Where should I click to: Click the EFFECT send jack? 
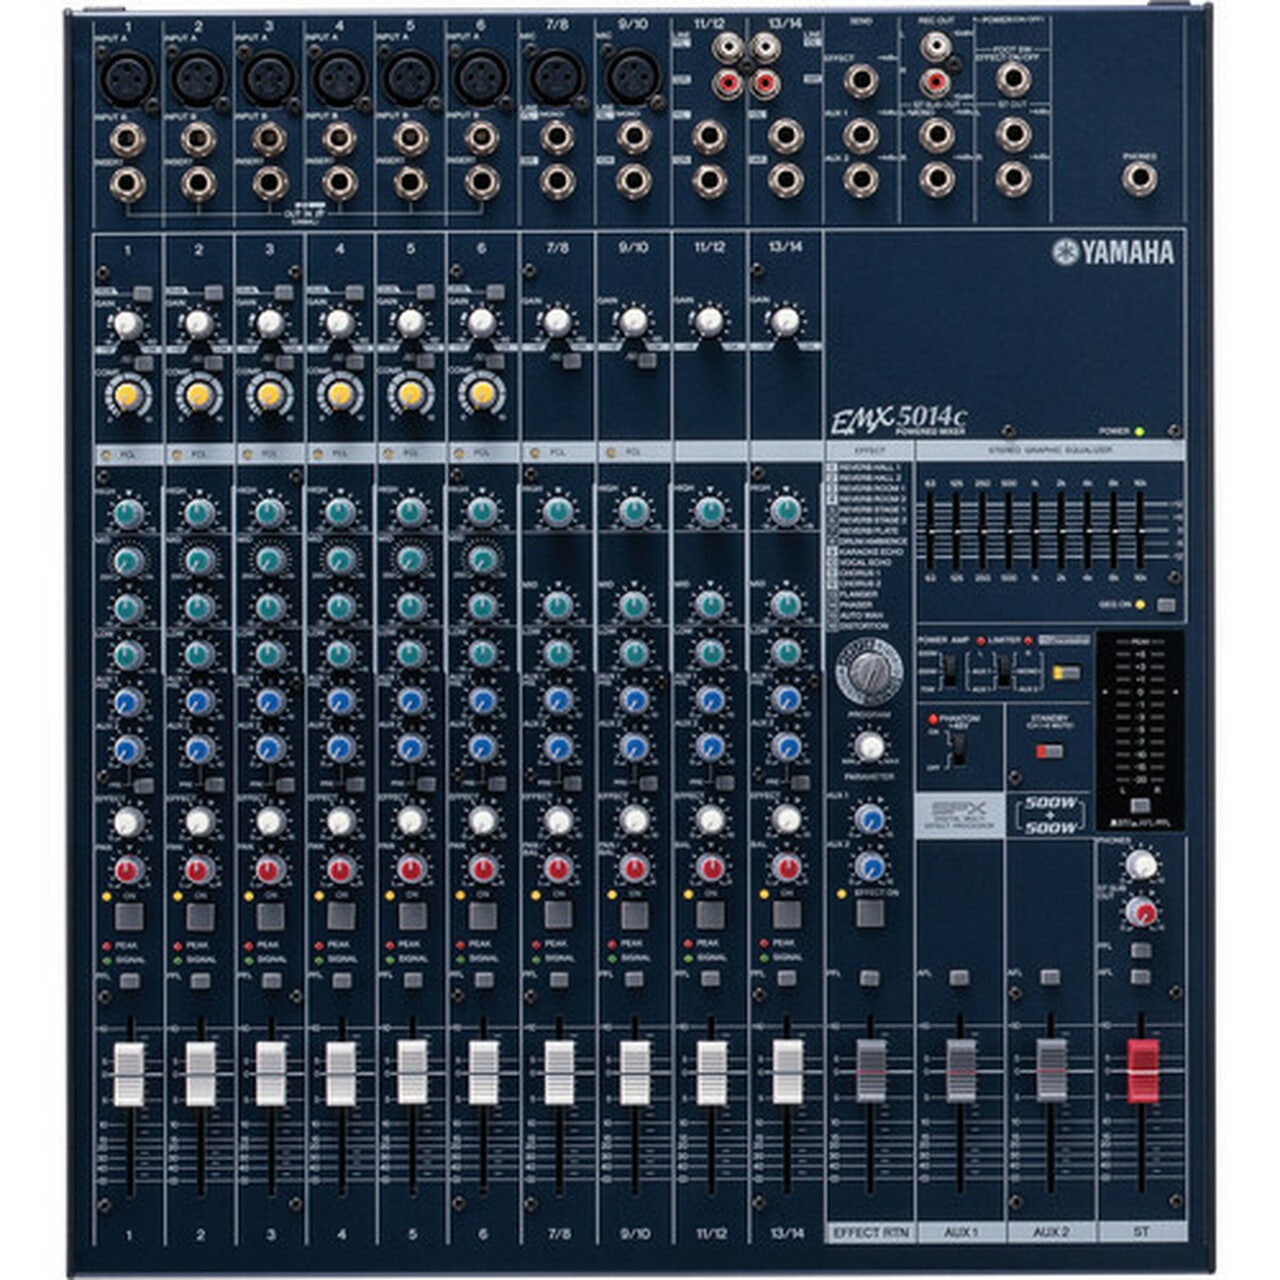tap(861, 80)
